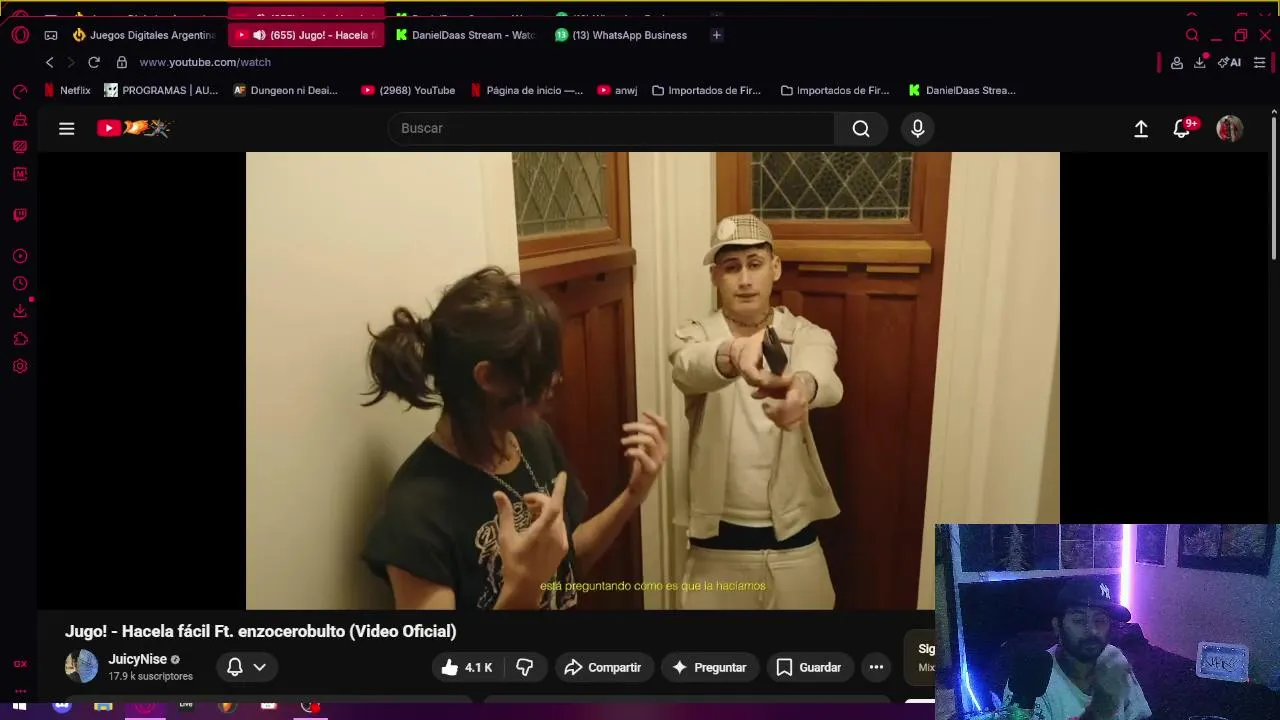This screenshot has height=720, width=1280.
Task: Open sidebar three-dot setup menu
Action: click(20, 690)
